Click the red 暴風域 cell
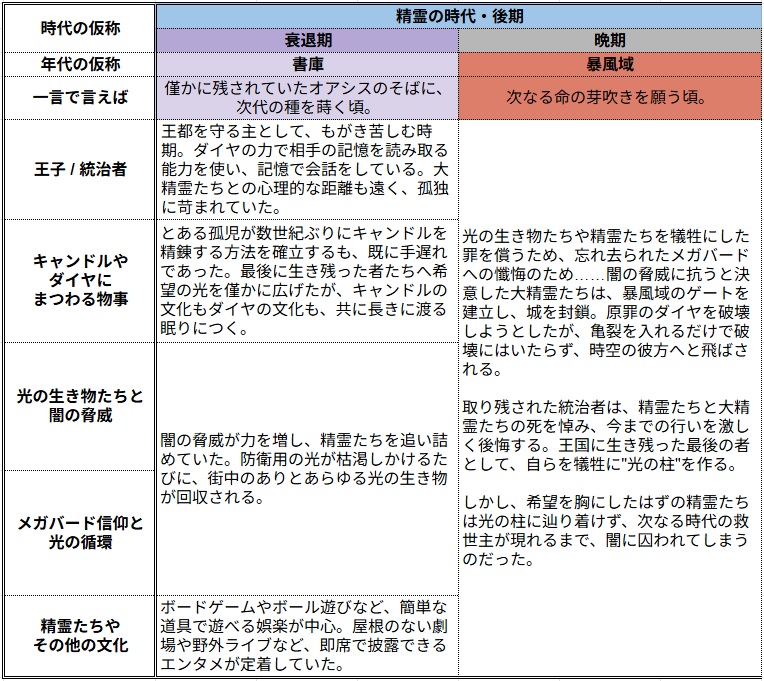This screenshot has height=681, width=764. coord(609,64)
